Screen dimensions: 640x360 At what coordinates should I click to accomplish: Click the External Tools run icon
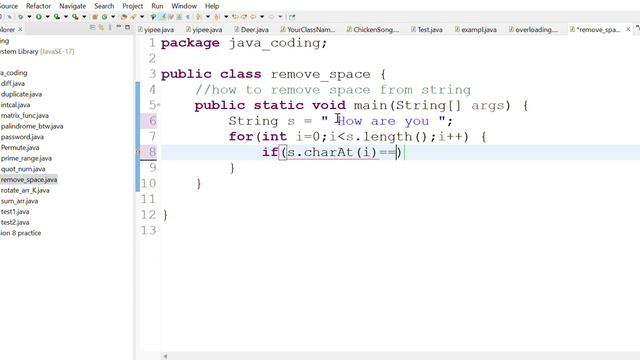pyautogui.click(x=75, y=17)
